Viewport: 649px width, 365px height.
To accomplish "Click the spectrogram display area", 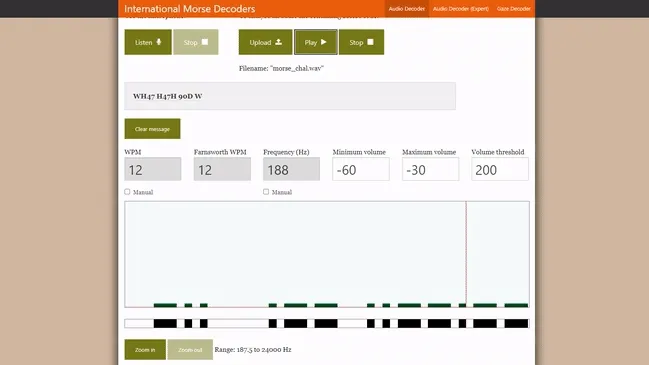I will [x=327, y=254].
